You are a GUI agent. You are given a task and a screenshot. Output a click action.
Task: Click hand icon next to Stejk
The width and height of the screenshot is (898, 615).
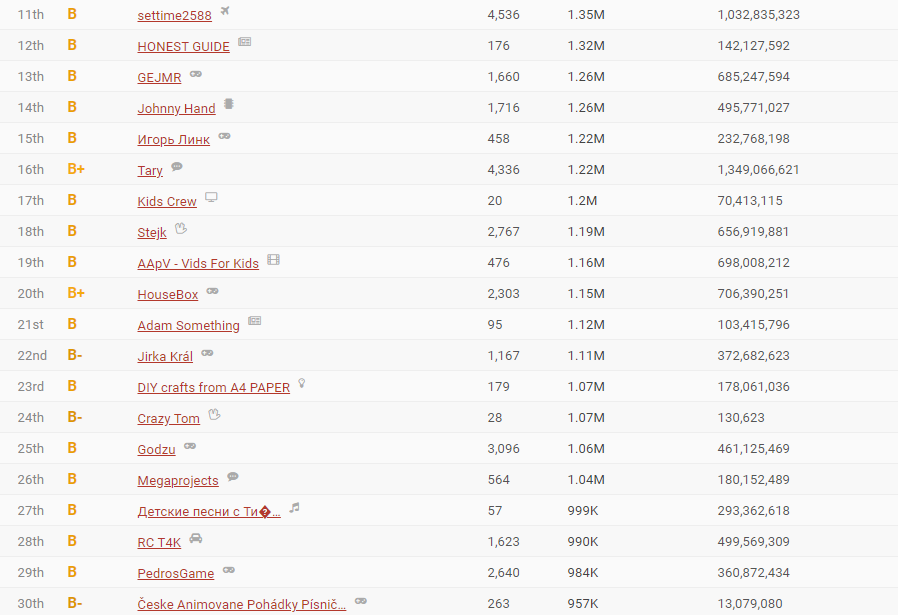tap(181, 228)
